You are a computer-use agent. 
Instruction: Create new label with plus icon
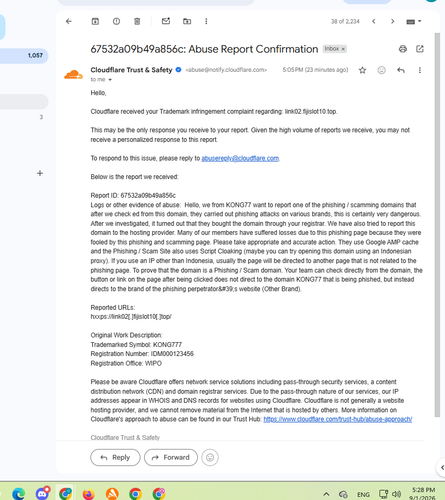[x=40, y=173]
